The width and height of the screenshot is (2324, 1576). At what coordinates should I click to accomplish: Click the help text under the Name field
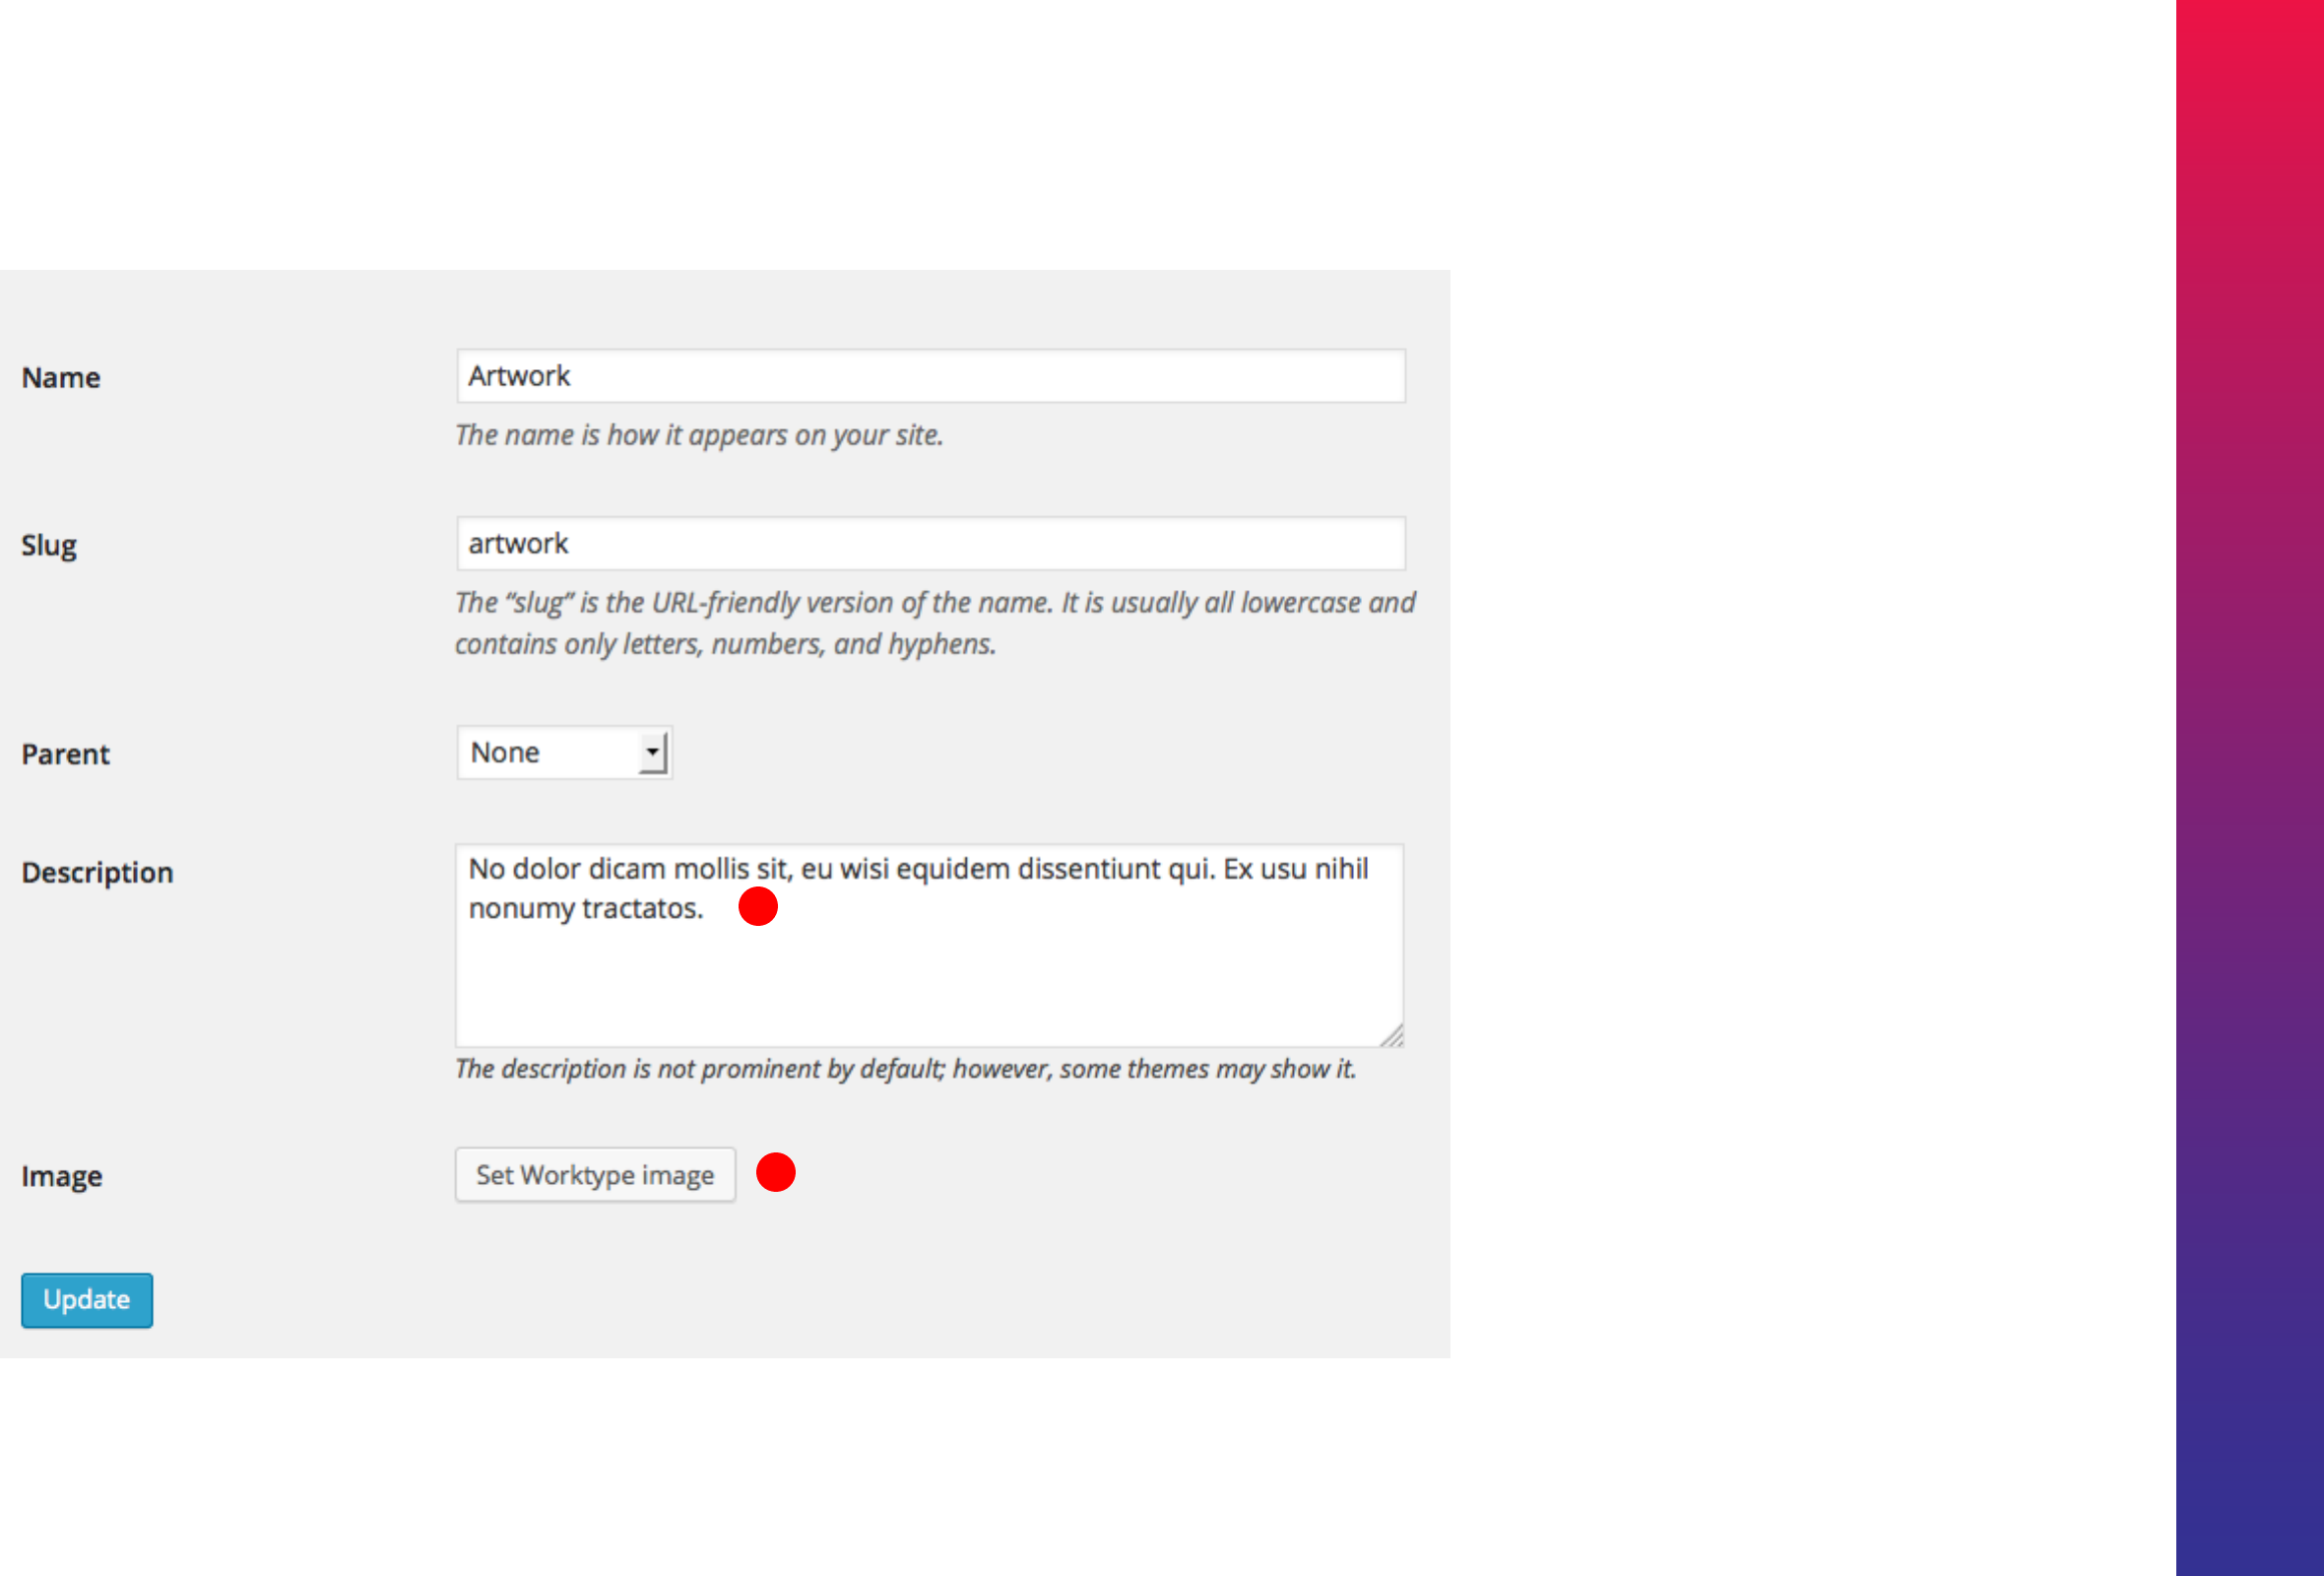point(699,435)
